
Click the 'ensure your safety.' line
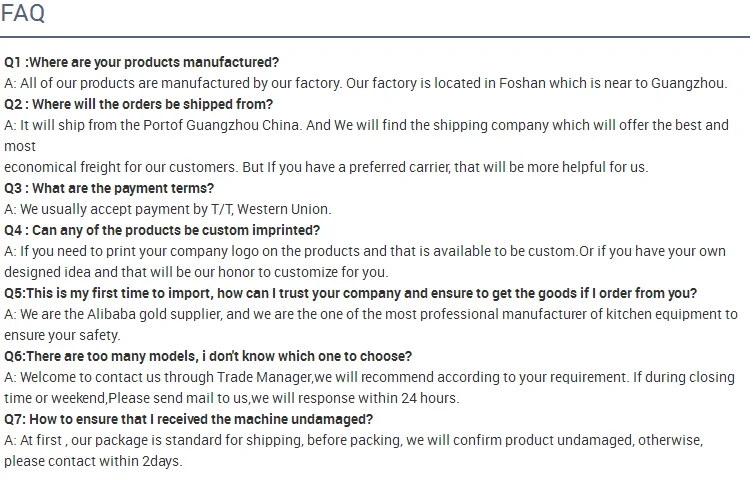point(62,335)
